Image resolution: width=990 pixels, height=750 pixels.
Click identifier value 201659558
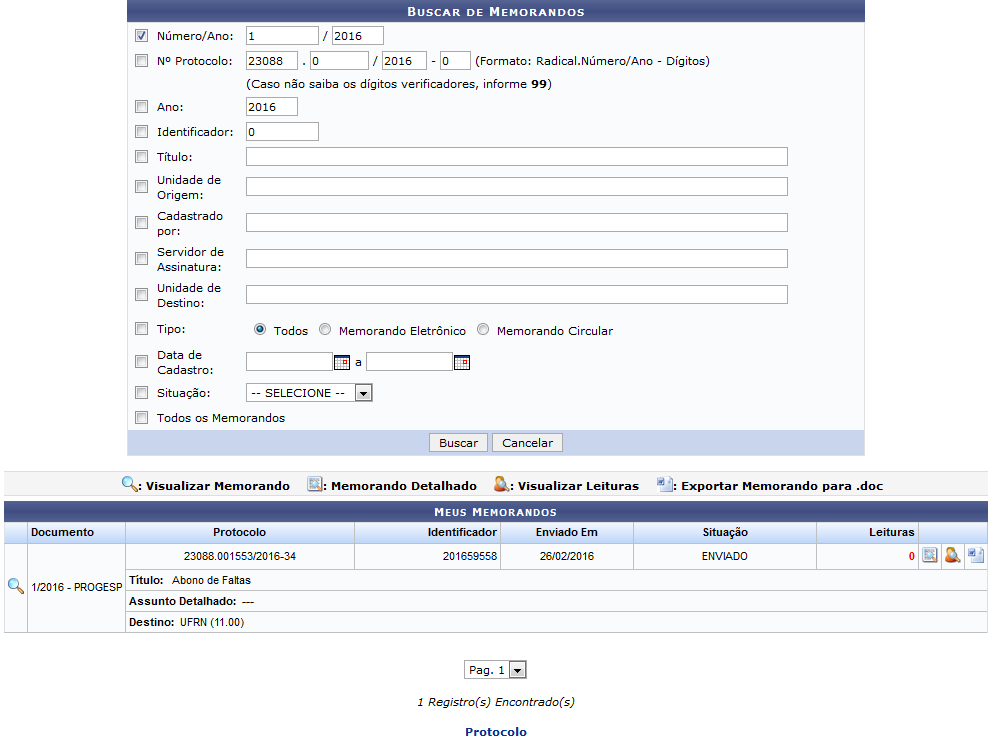[x=470, y=556]
